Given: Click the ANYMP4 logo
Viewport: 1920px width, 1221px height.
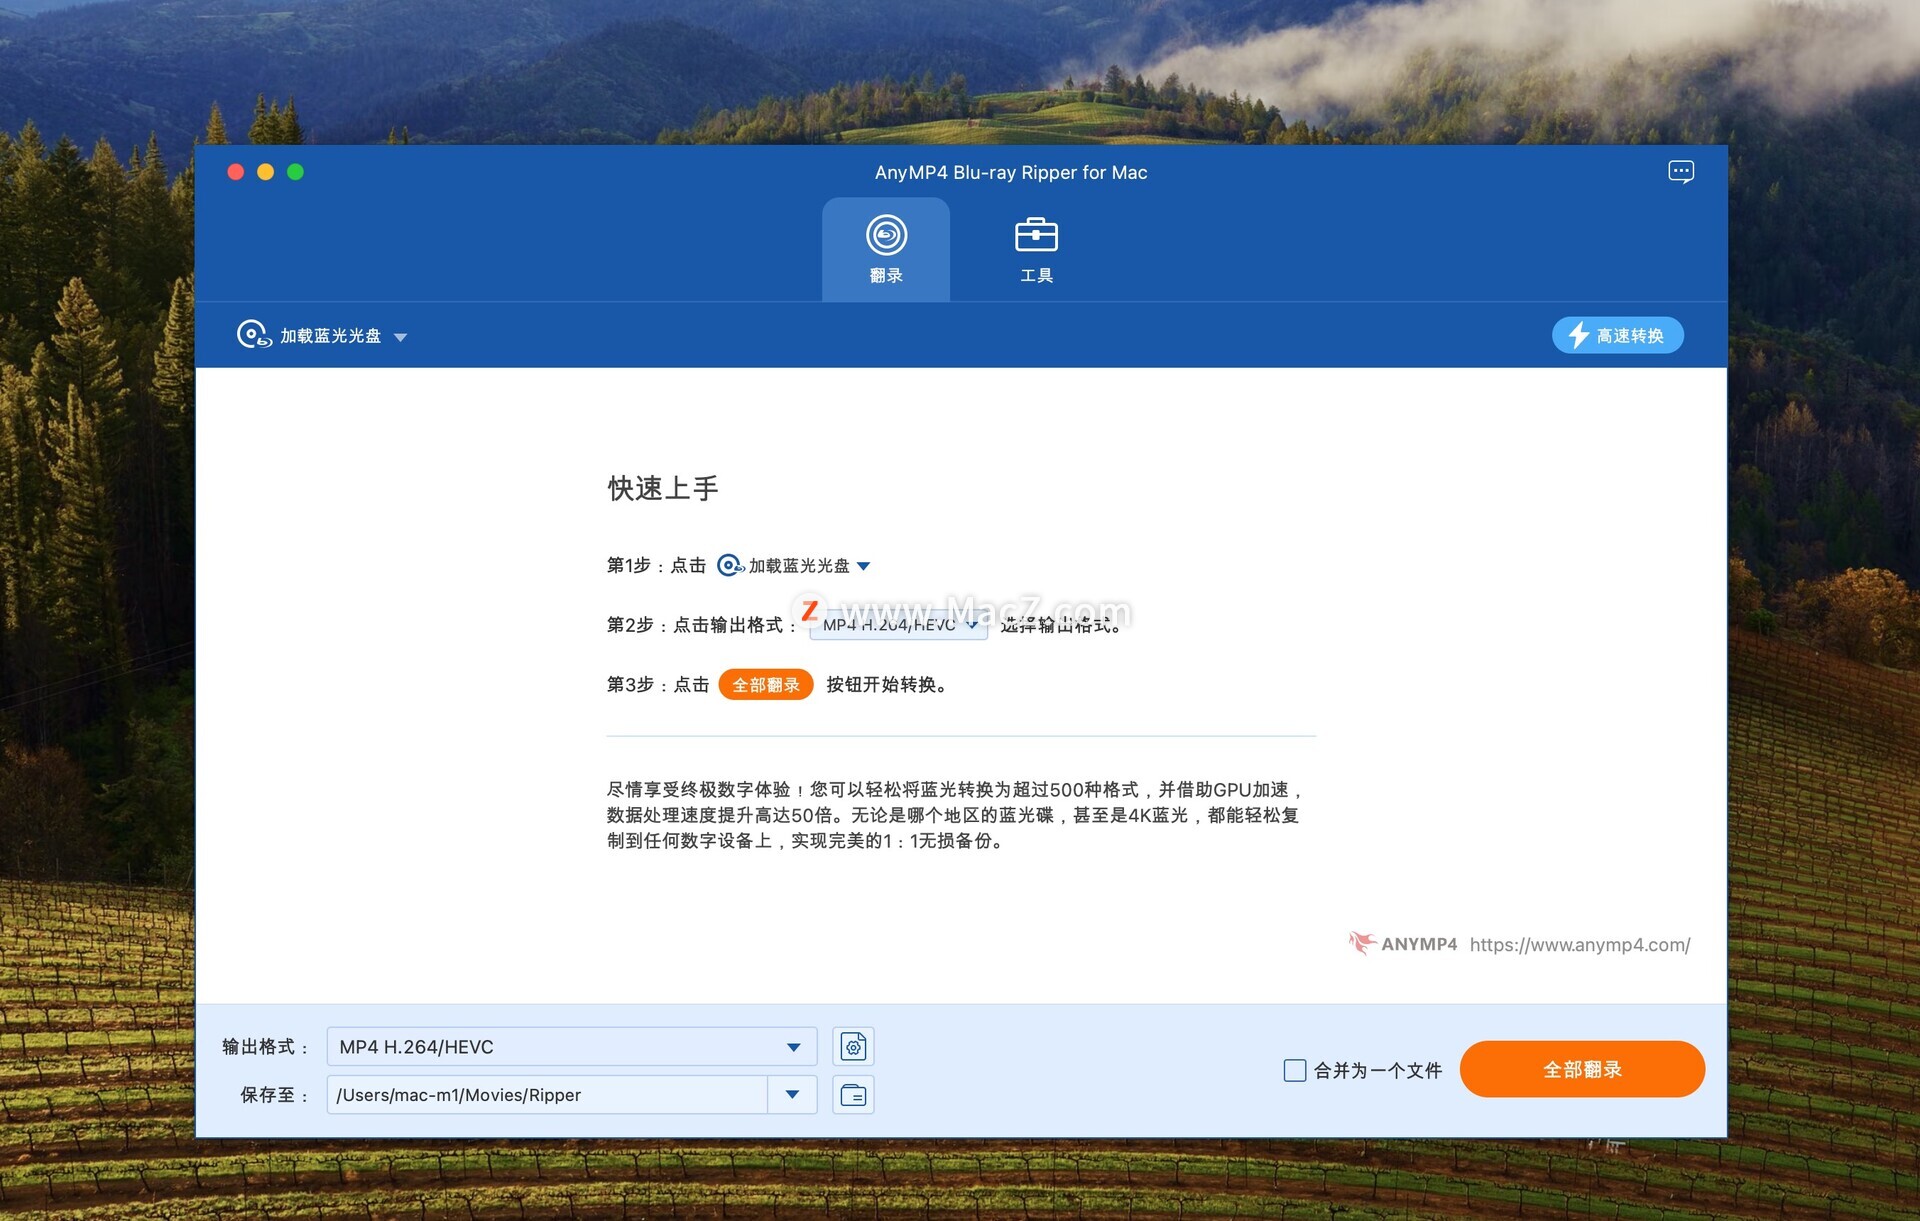Looking at the screenshot, I should point(1402,943).
